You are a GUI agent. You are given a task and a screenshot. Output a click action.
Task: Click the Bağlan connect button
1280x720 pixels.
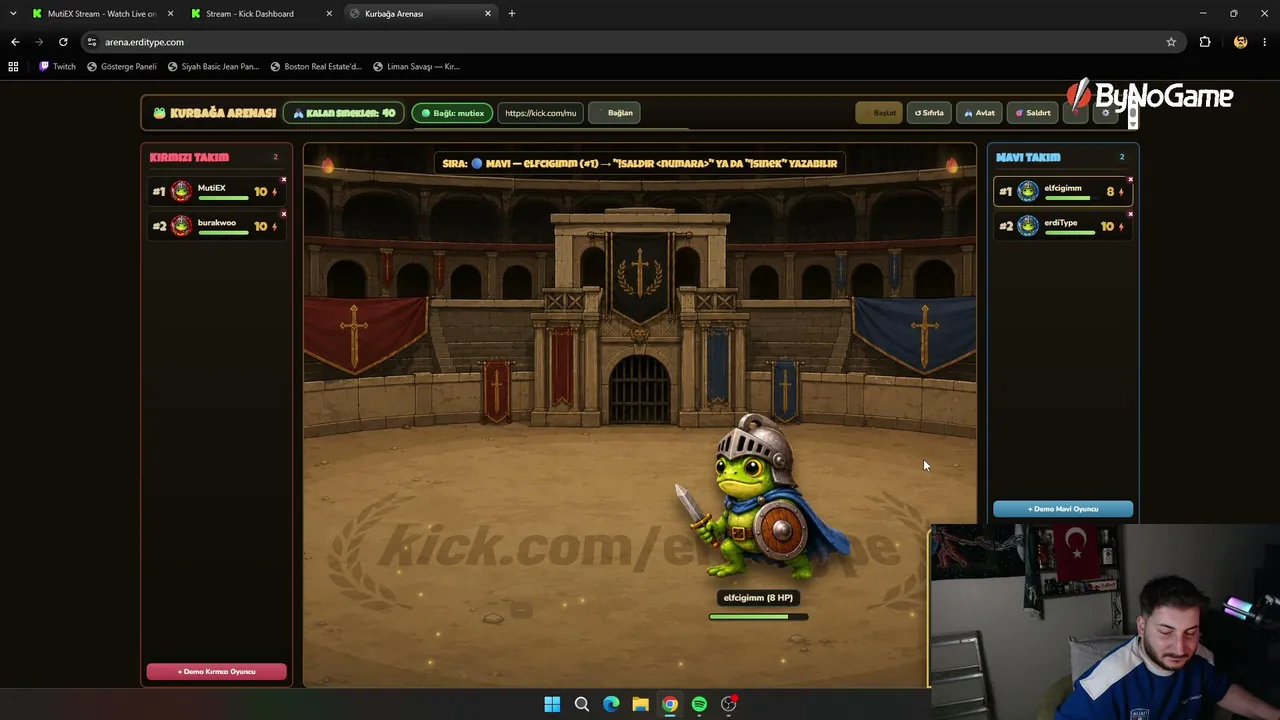[614, 113]
